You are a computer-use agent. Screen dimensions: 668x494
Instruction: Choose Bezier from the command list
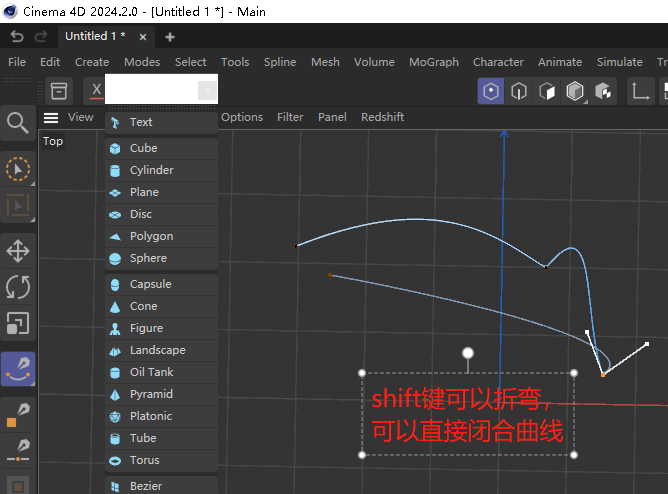(x=161, y=486)
